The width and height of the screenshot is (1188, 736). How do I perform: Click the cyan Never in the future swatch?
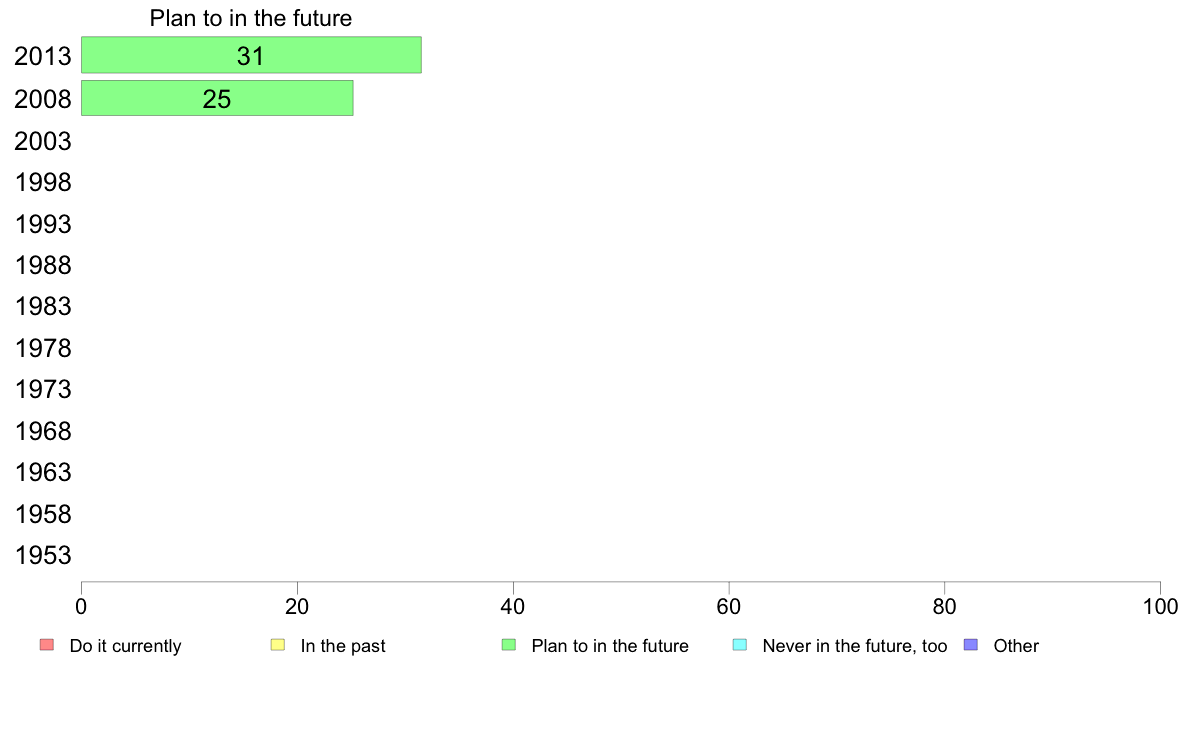coord(740,645)
